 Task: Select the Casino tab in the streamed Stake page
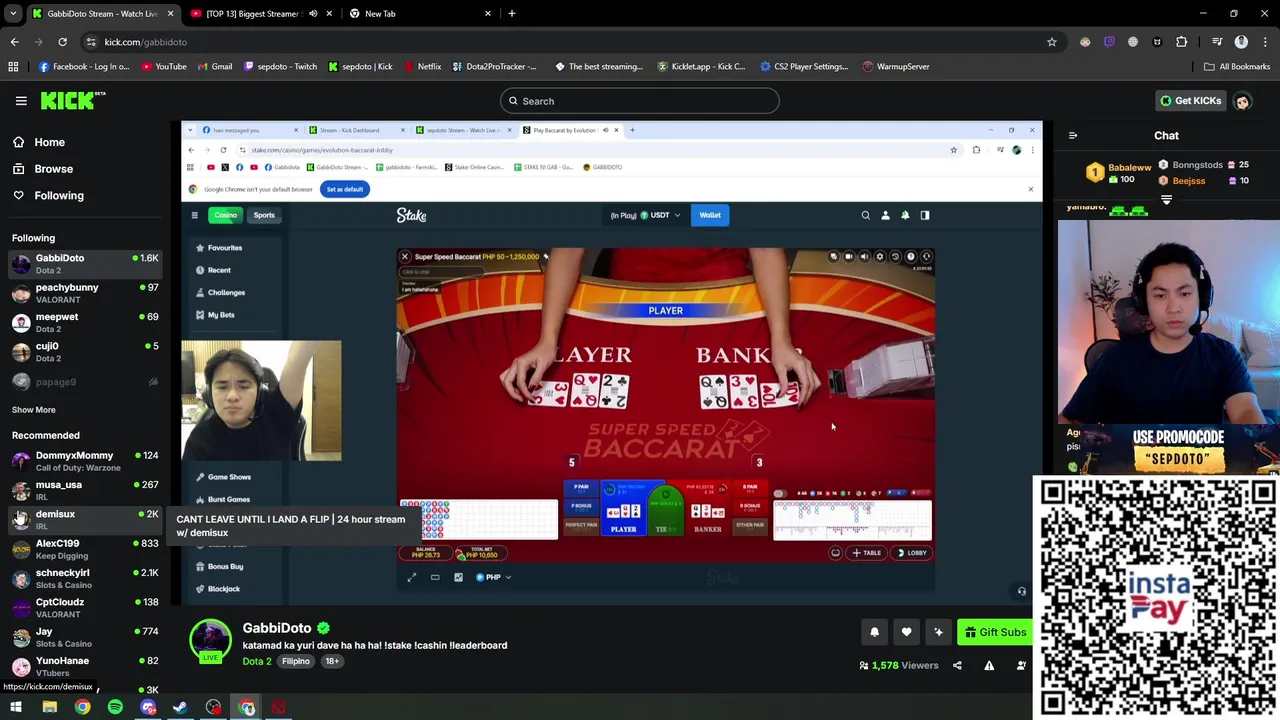click(225, 215)
